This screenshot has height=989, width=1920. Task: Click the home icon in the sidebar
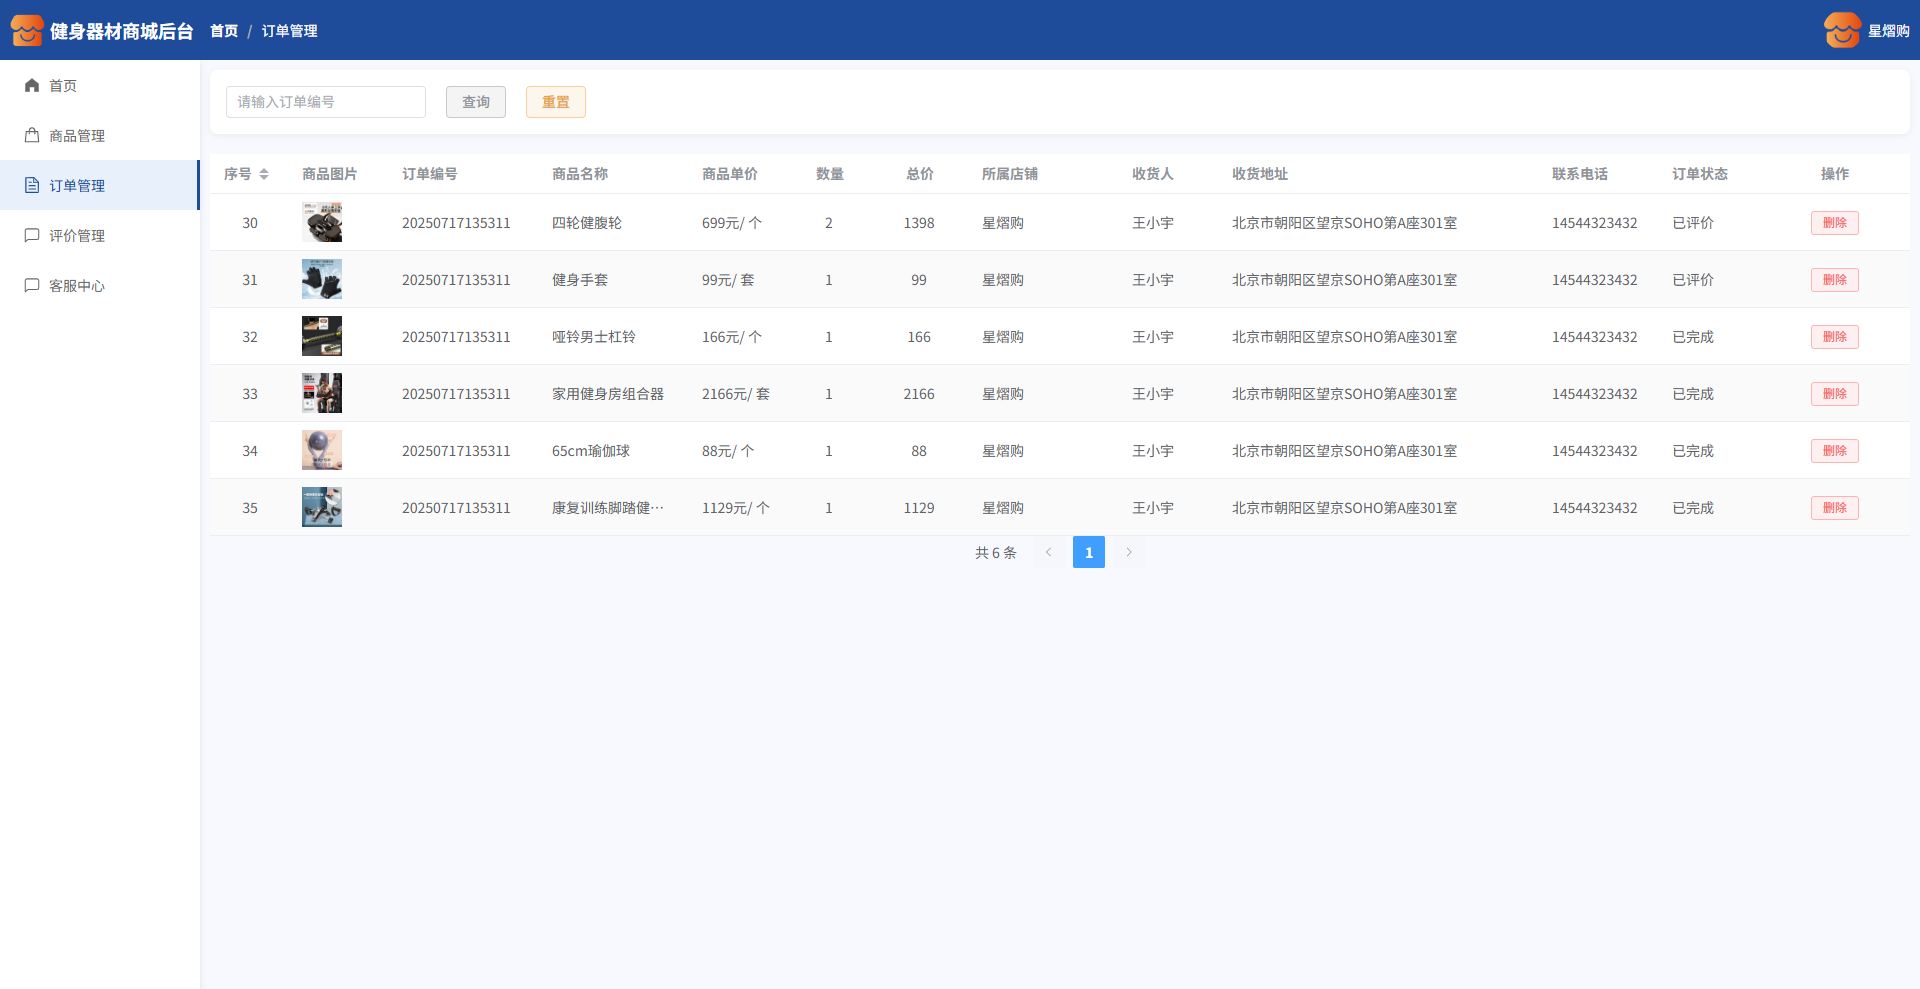(32, 86)
